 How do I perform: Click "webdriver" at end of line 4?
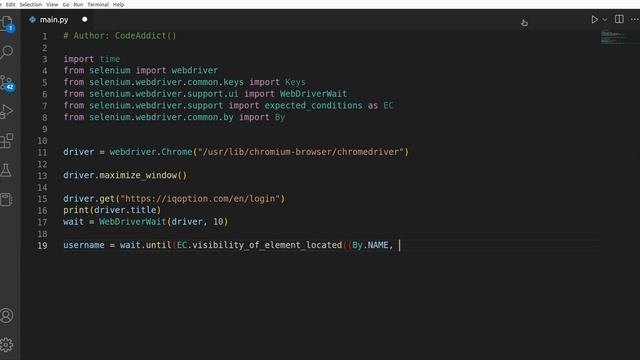point(195,71)
